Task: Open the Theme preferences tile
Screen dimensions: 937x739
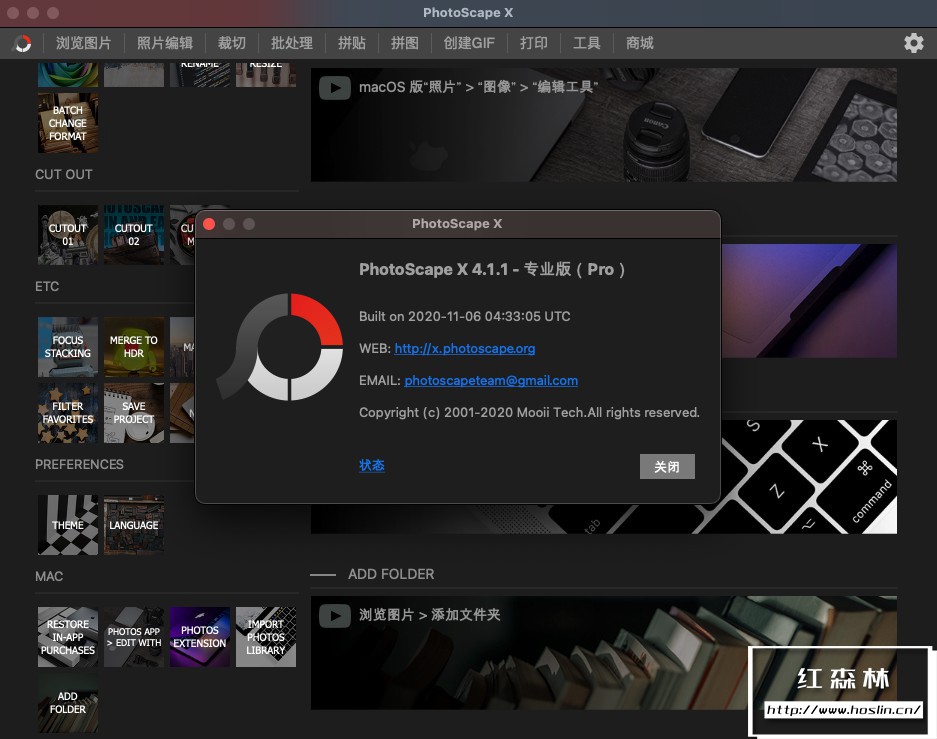Action: (x=68, y=525)
